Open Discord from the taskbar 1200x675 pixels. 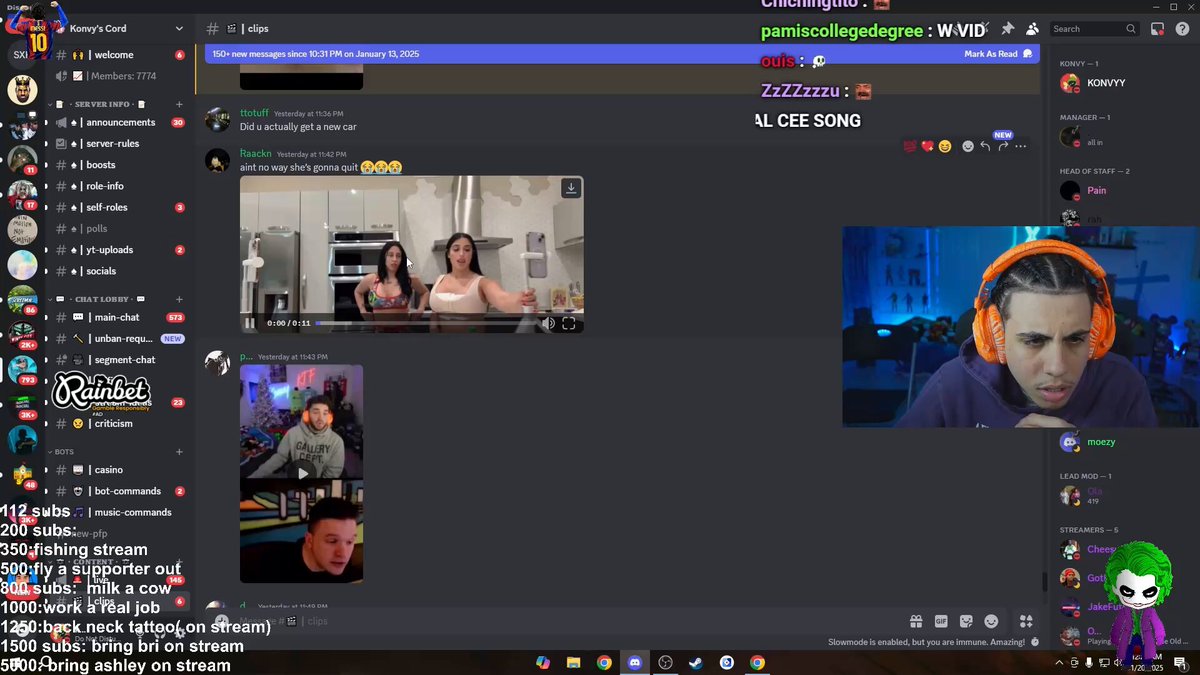635,662
